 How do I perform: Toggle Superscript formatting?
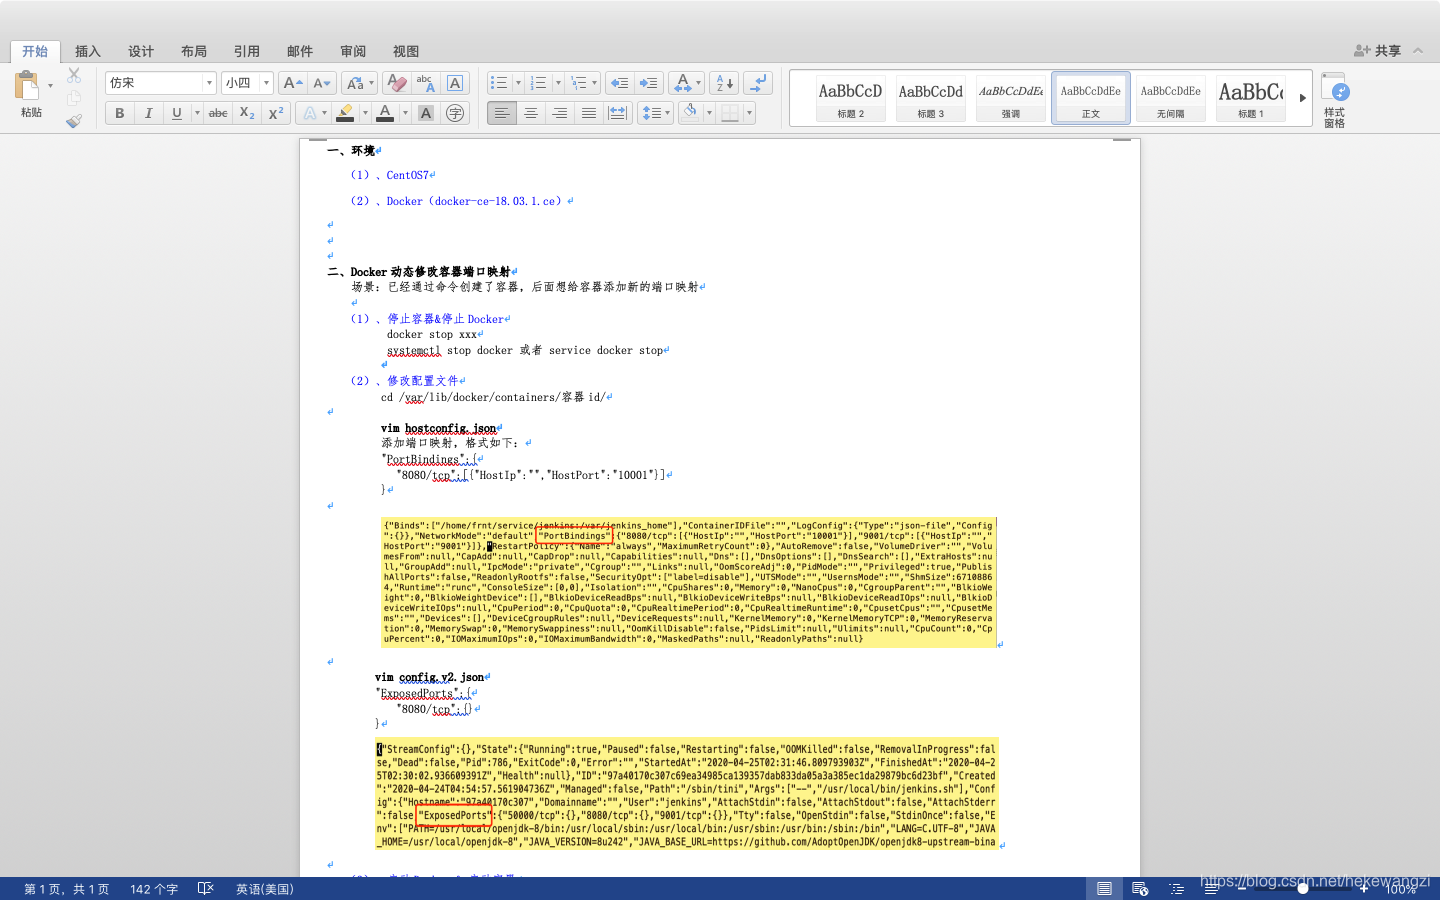point(276,113)
